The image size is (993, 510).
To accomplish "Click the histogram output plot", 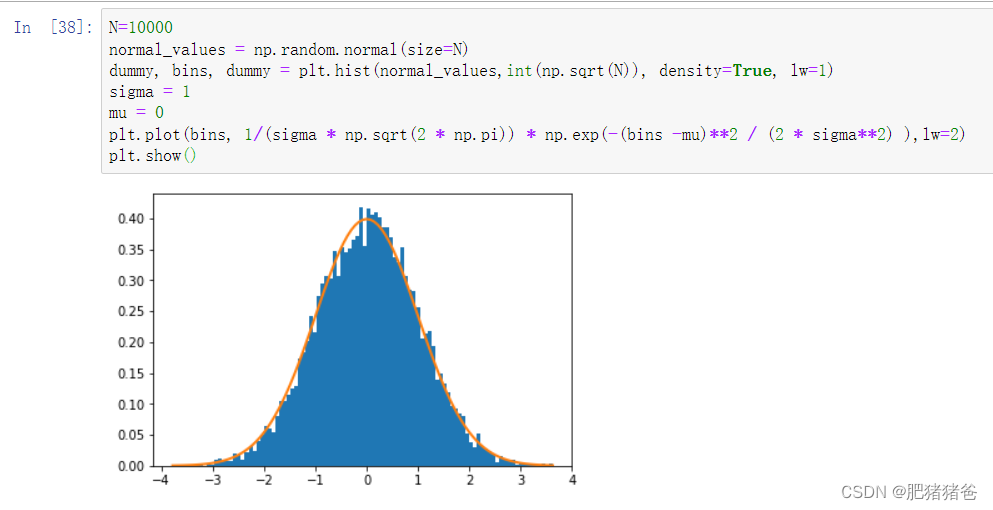I will 347,340.
